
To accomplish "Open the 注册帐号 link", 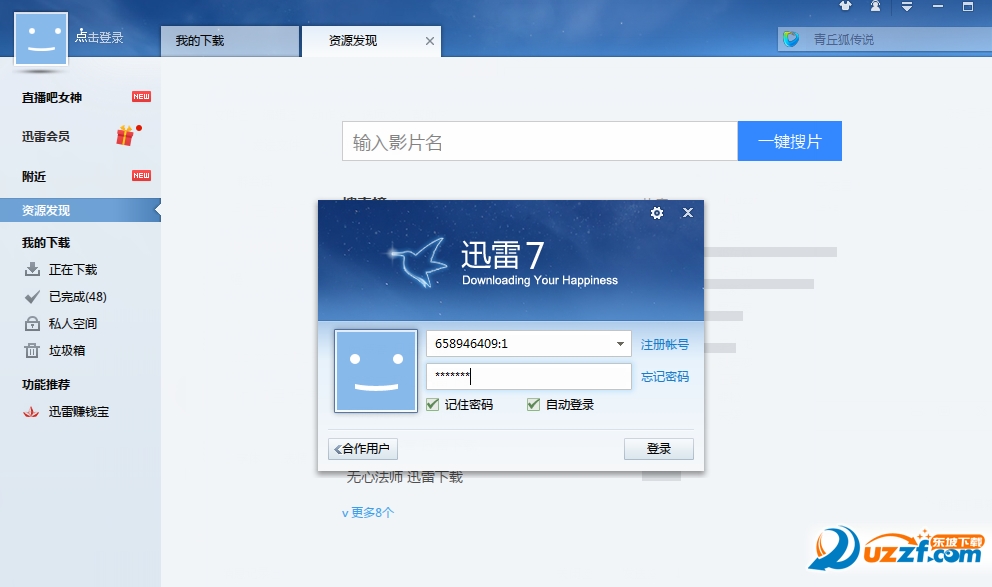I will (665, 345).
